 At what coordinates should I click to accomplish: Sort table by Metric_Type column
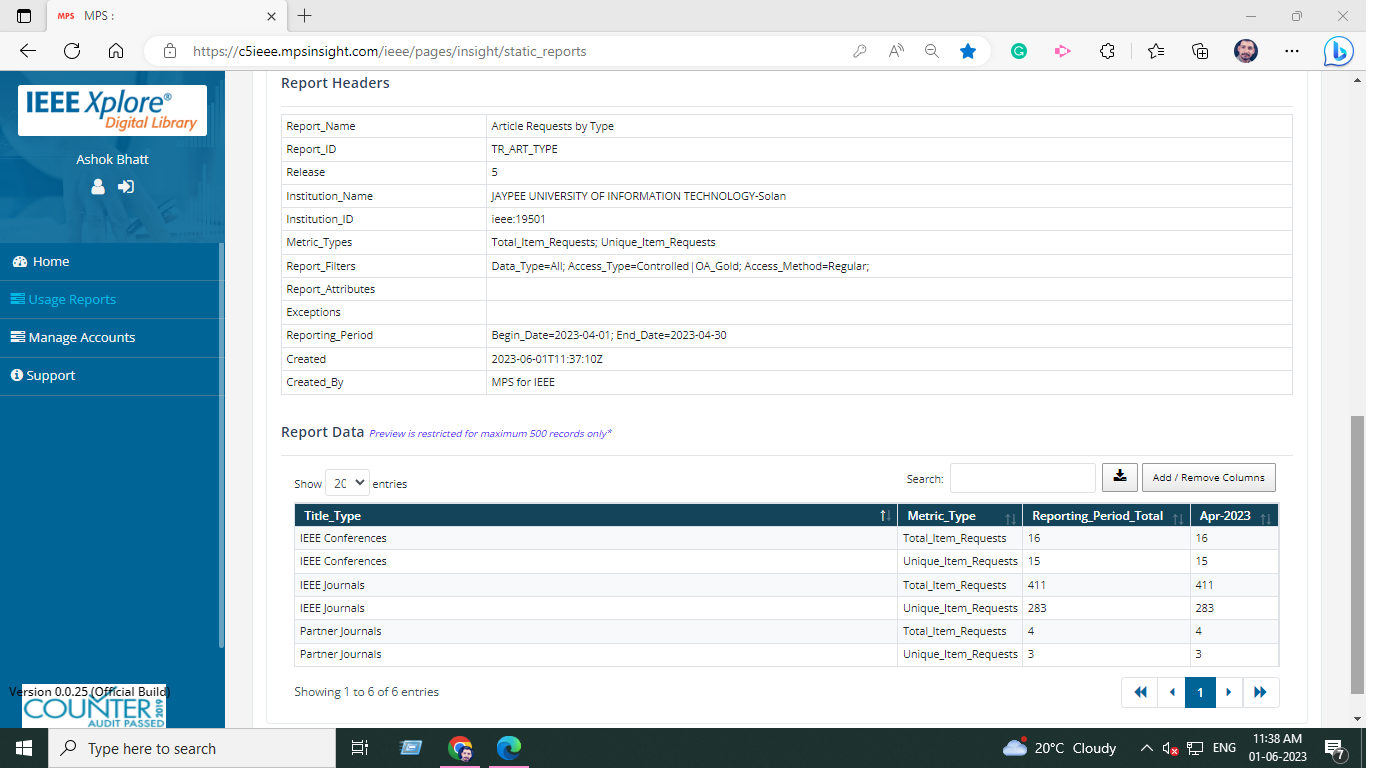959,516
